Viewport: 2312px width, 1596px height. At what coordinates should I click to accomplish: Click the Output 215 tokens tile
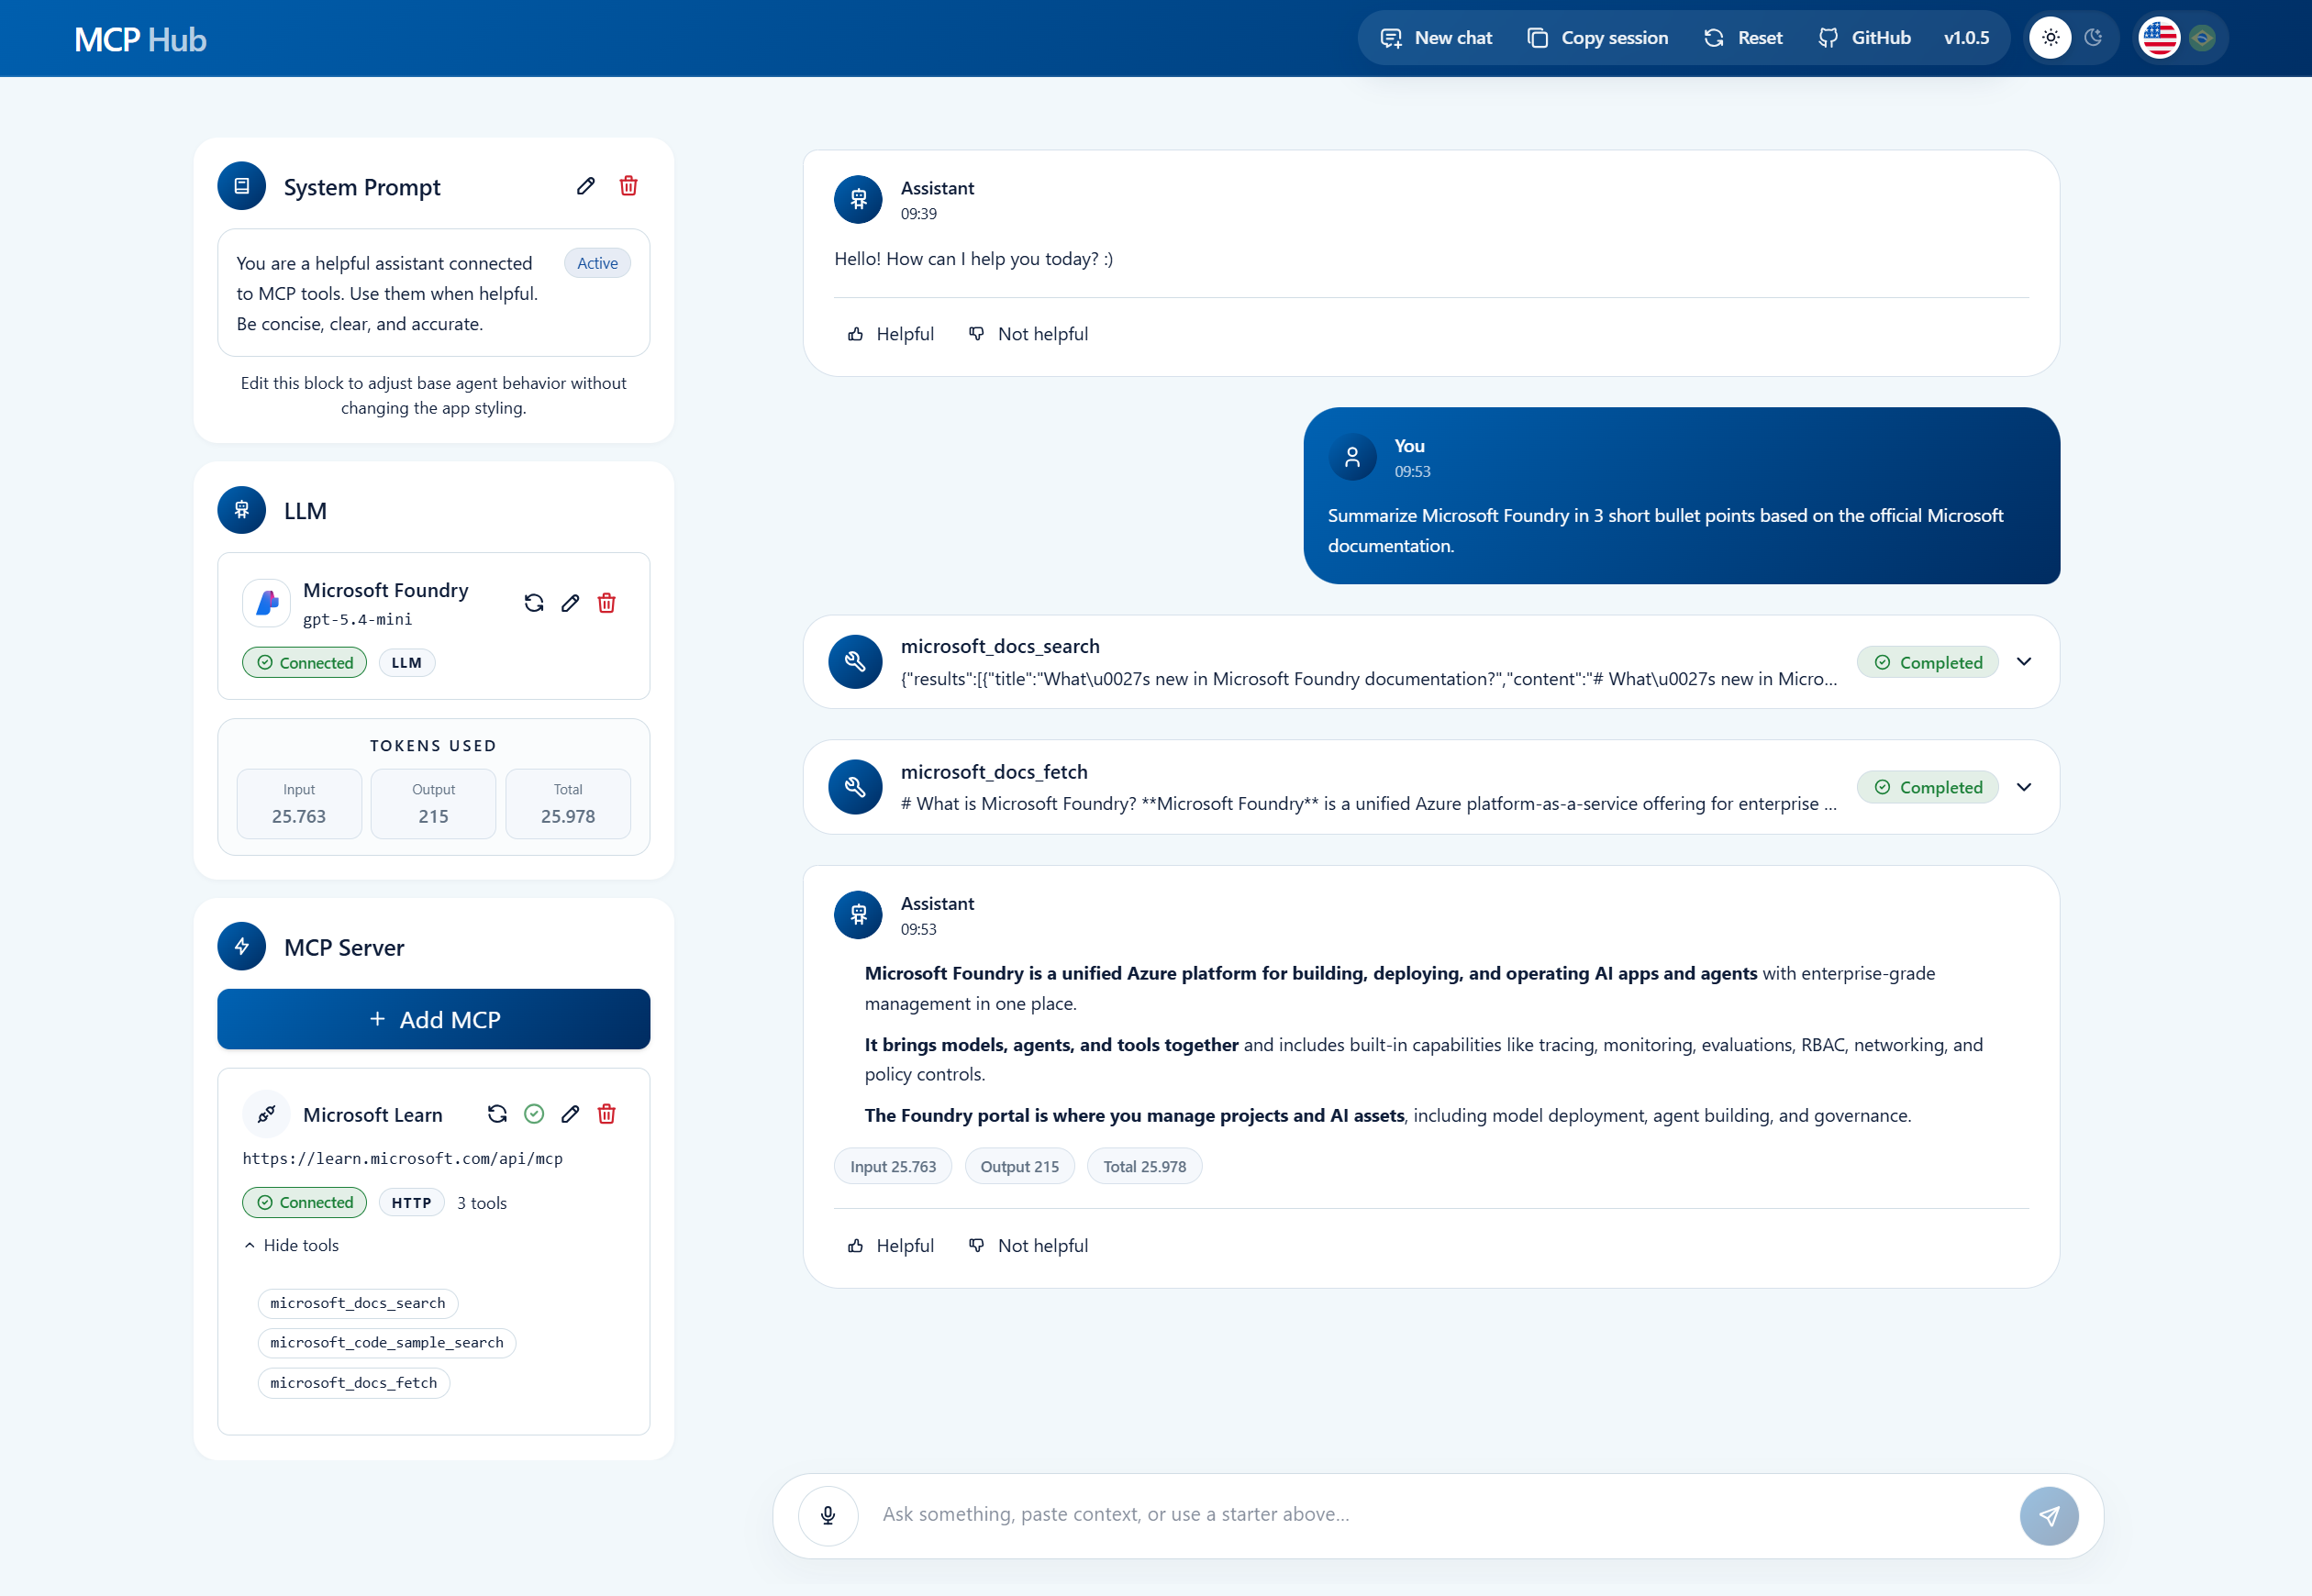[x=434, y=803]
